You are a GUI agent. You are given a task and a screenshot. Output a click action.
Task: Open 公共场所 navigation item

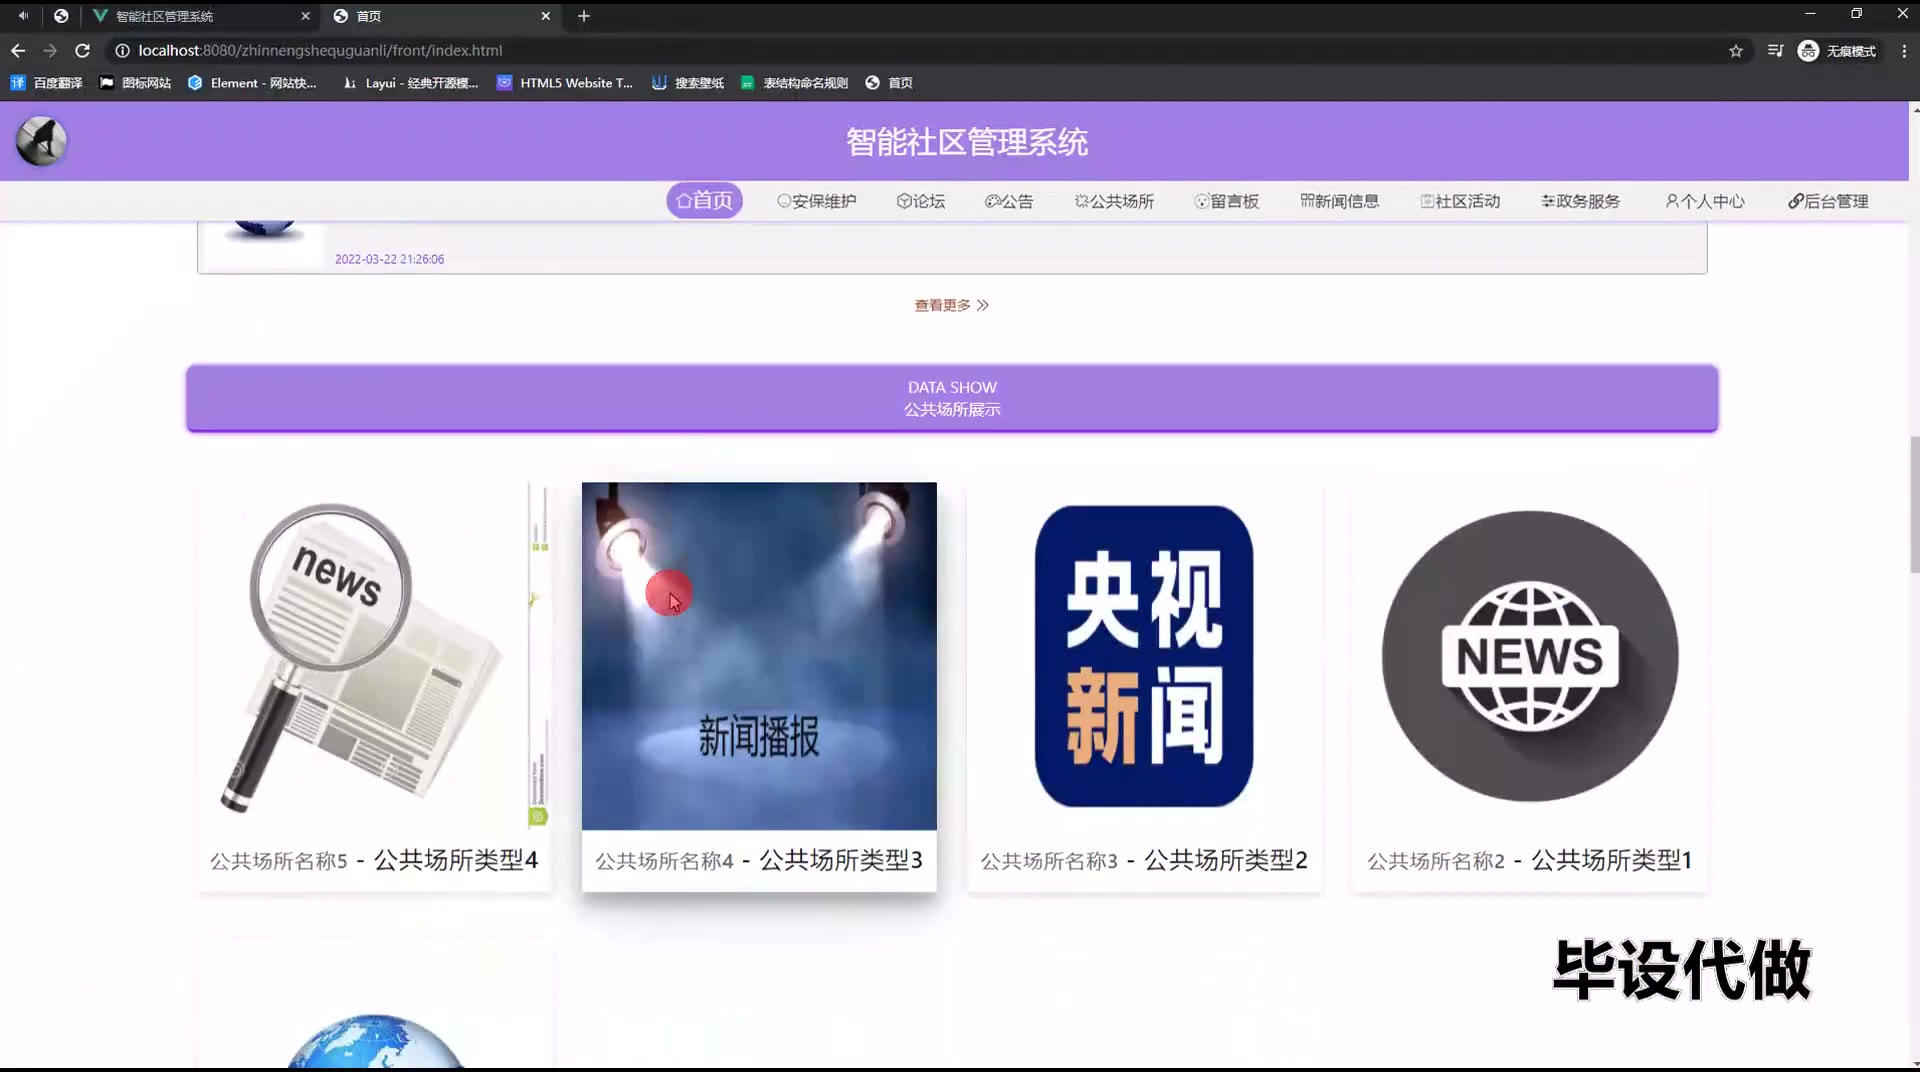pyautogui.click(x=1114, y=201)
